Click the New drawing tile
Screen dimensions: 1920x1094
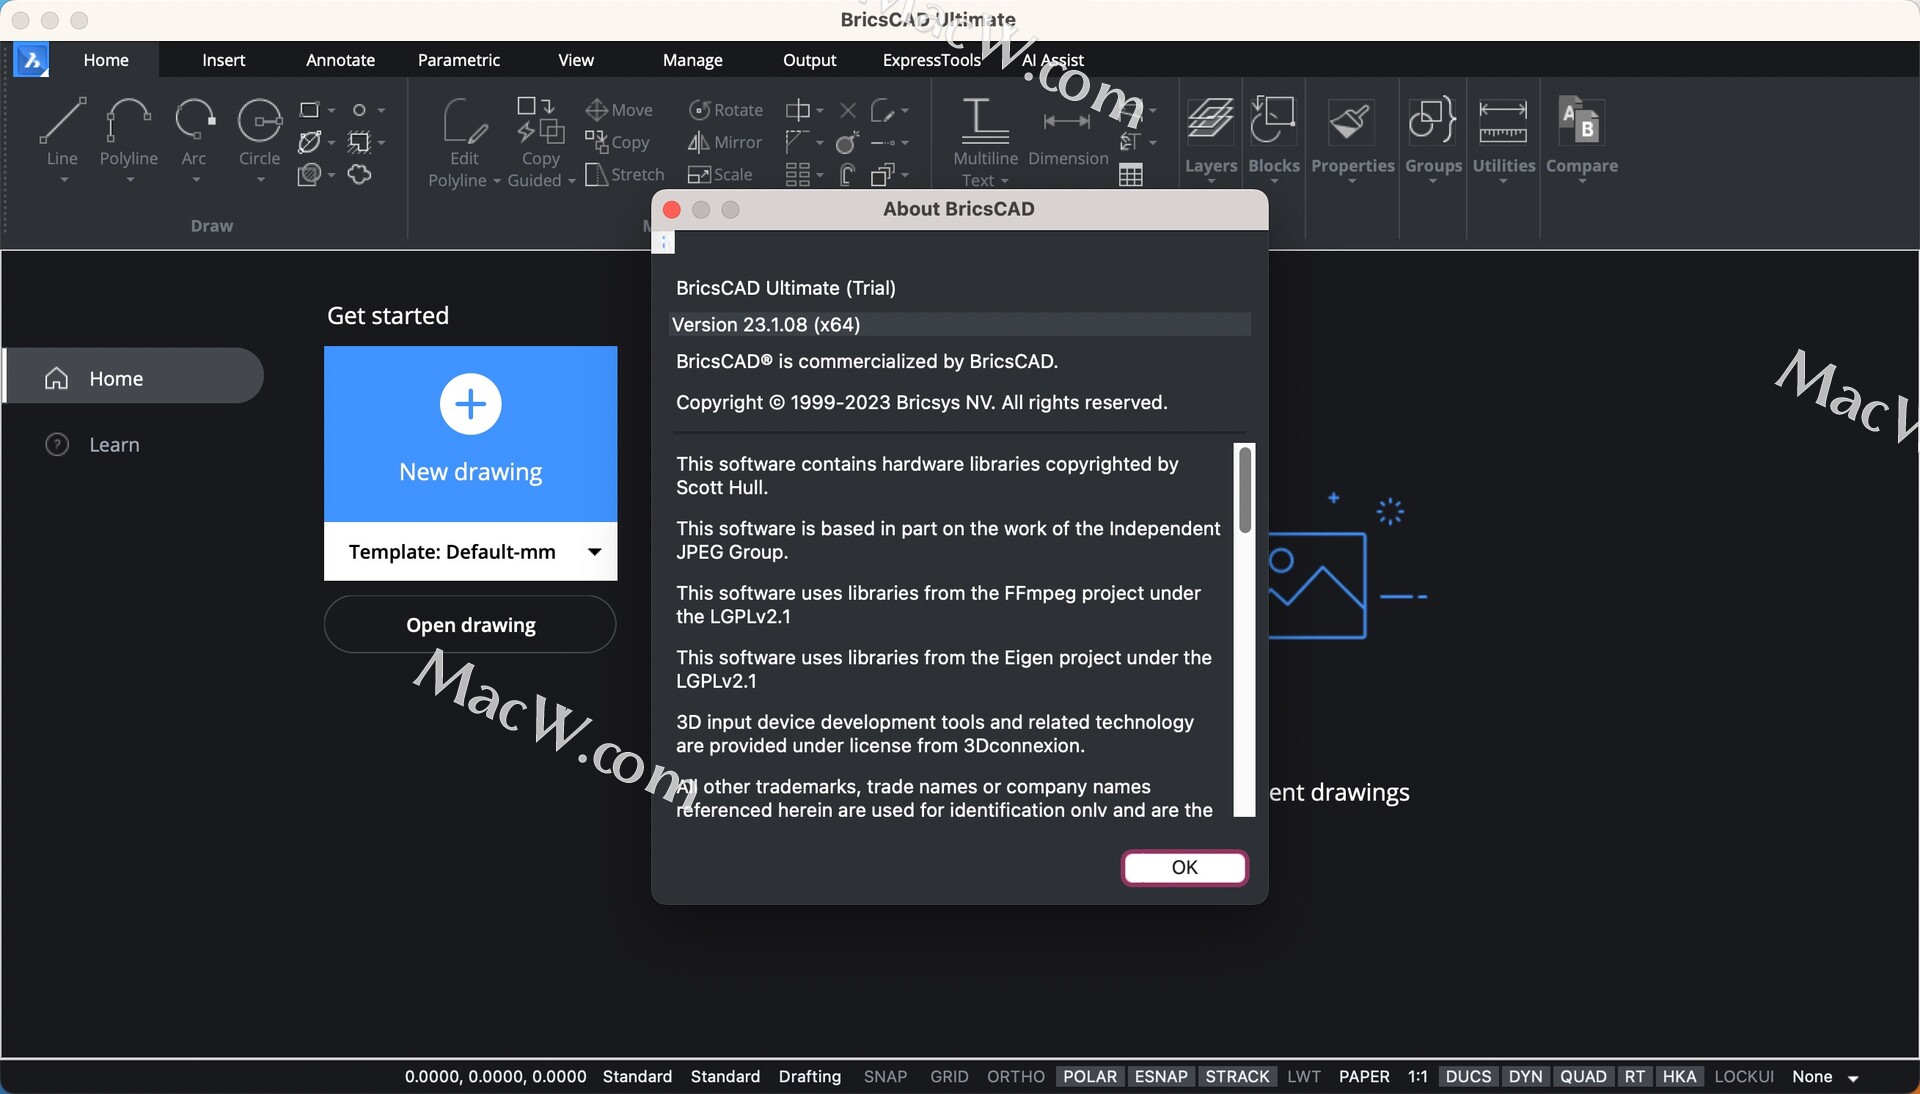tap(470, 434)
